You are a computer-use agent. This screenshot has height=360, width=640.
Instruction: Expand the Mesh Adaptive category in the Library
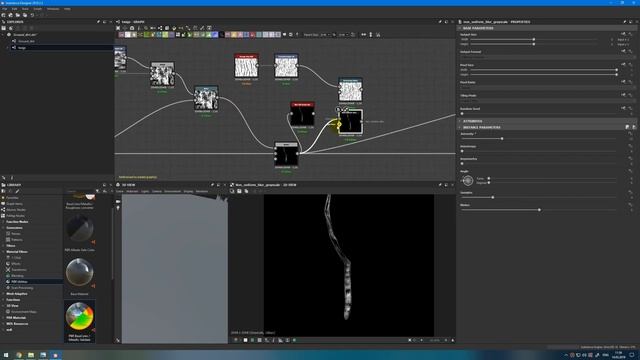3,293
